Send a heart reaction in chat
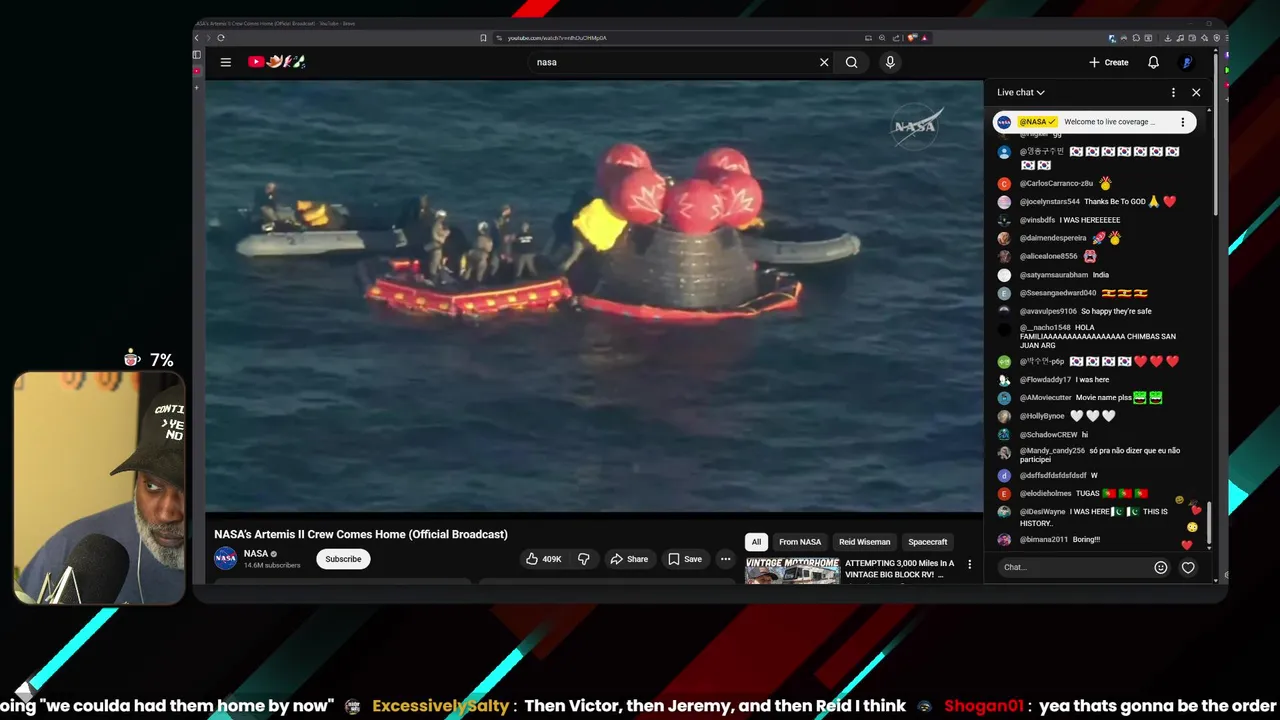The width and height of the screenshot is (1280, 720). [1188, 567]
